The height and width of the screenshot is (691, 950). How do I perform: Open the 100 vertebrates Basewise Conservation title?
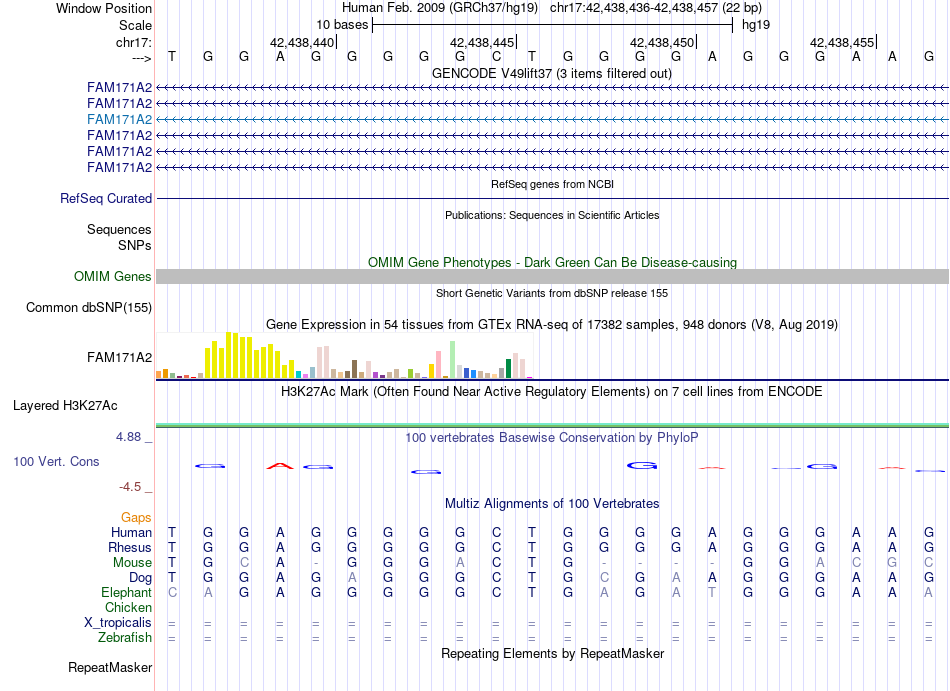(x=552, y=437)
